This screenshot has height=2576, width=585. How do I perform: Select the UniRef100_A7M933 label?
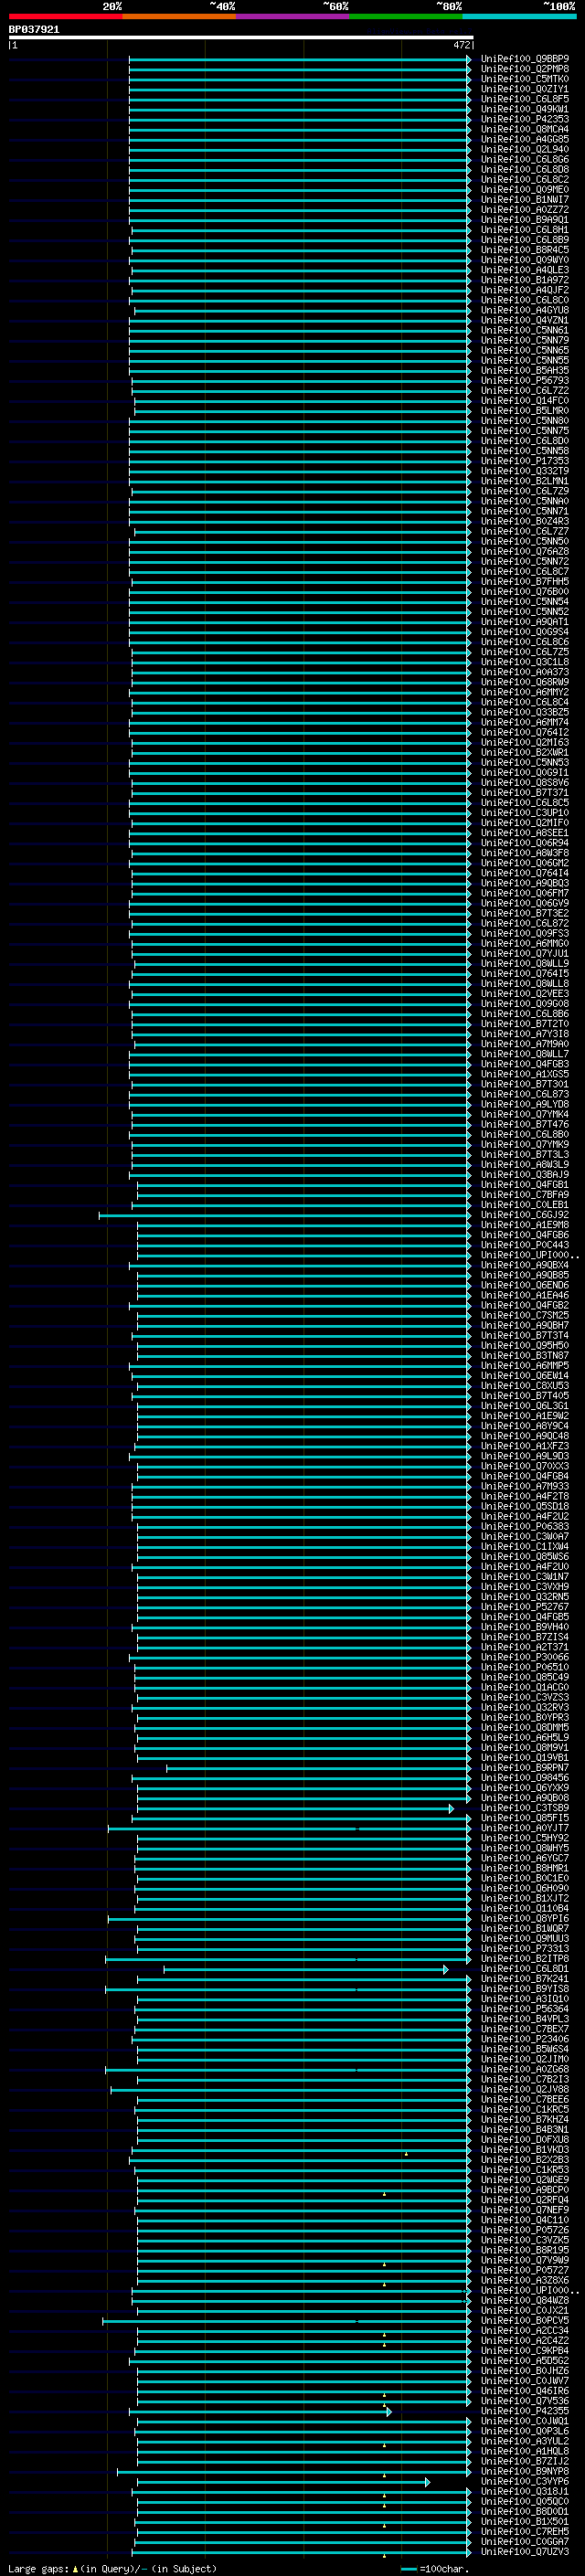click(524, 1487)
